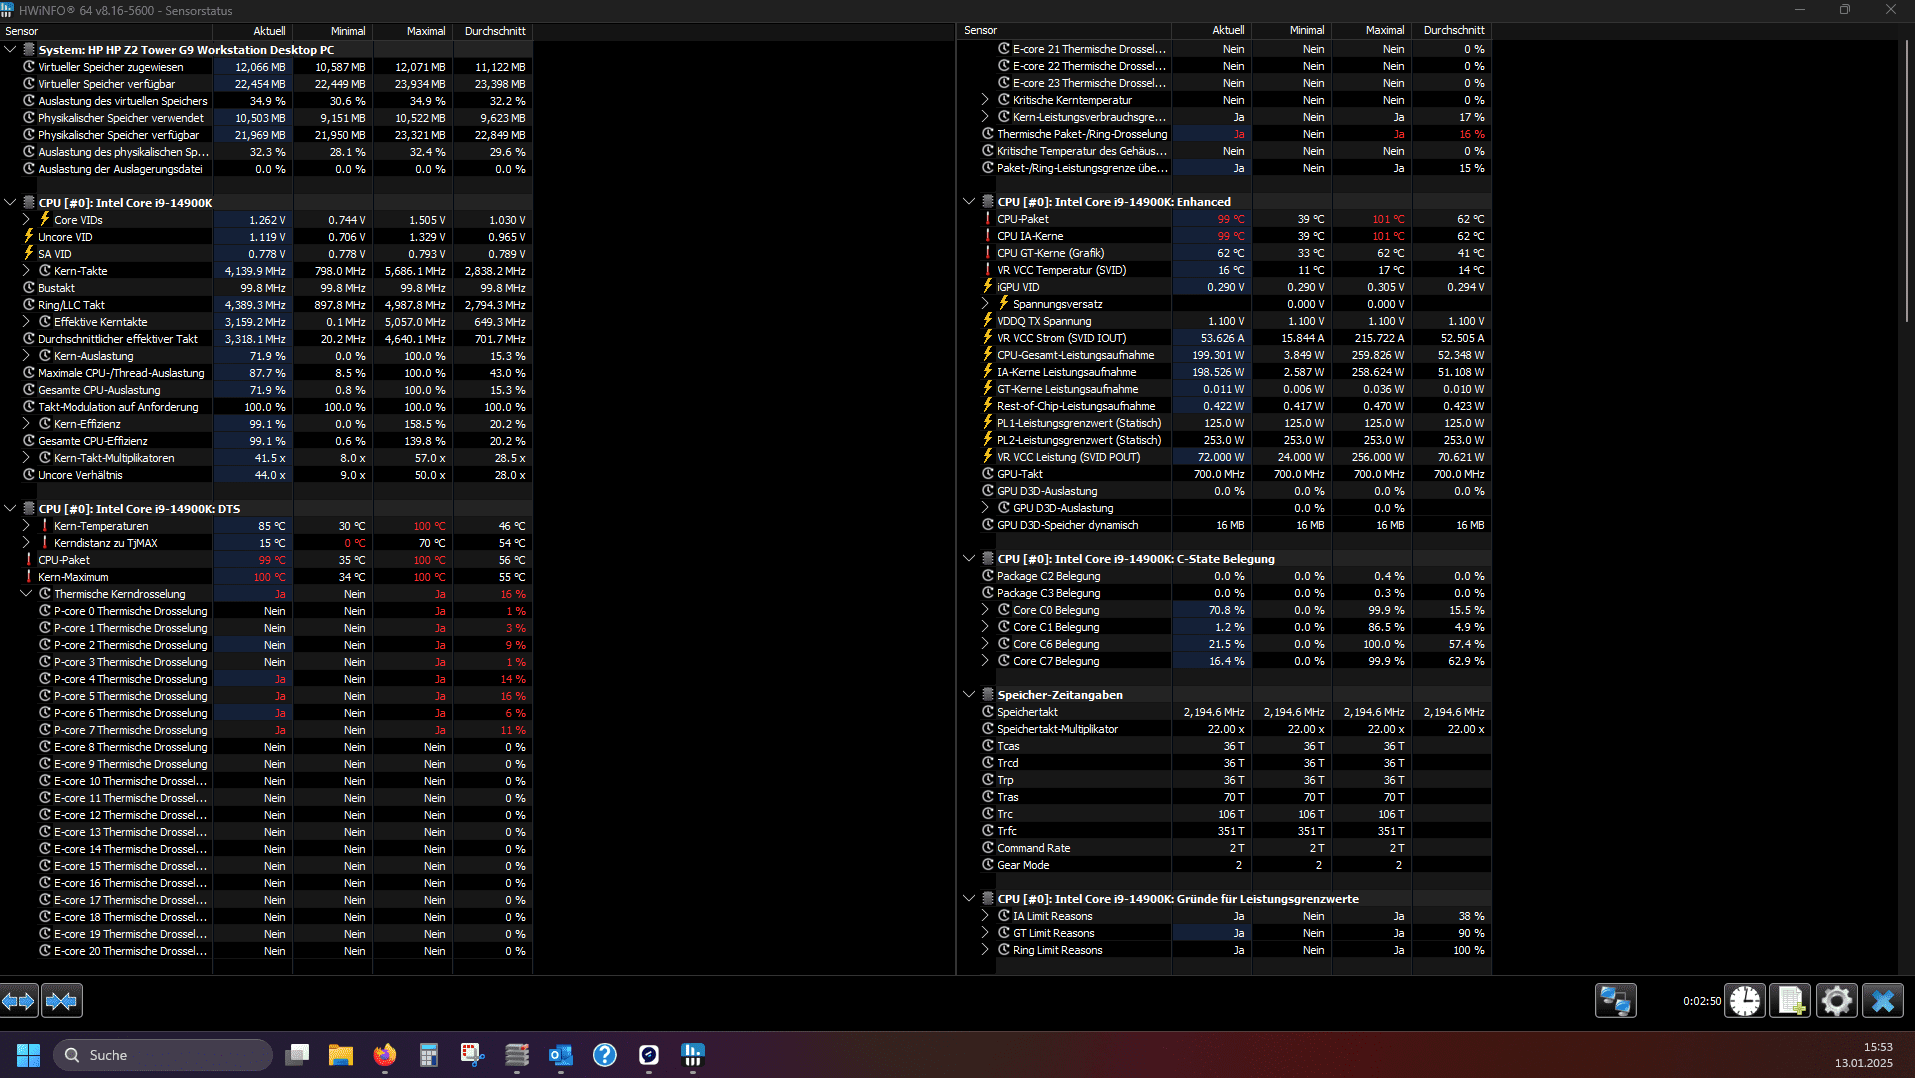Image resolution: width=1915 pixels, height=1078 pixels.
Task: Expand the Kern-Takte row
Action: (26, 270)
